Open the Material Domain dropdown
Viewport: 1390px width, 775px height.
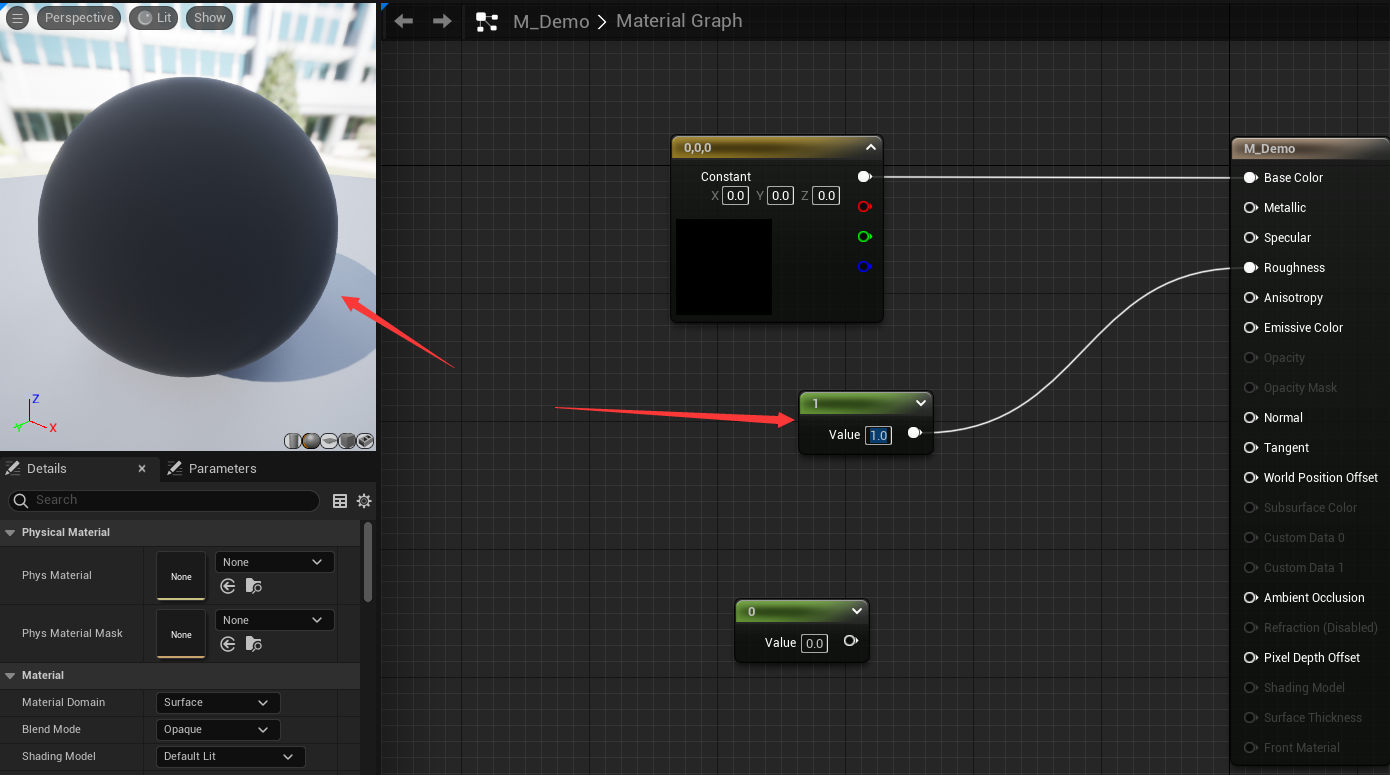pos(218,703)
